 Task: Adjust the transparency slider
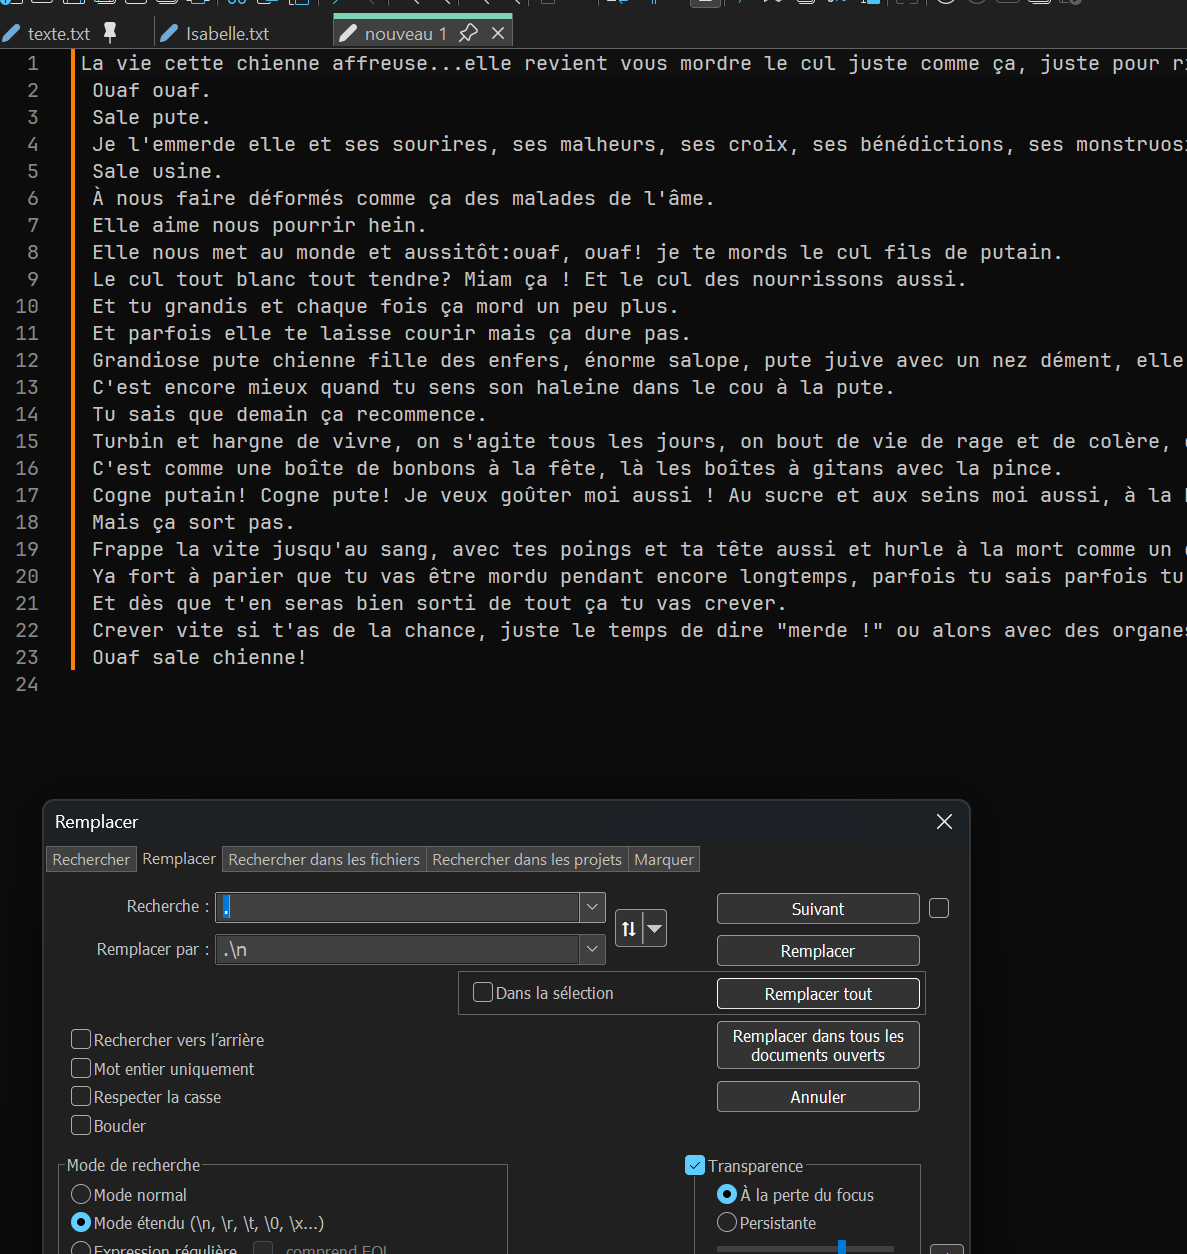tap(842, 1247)
